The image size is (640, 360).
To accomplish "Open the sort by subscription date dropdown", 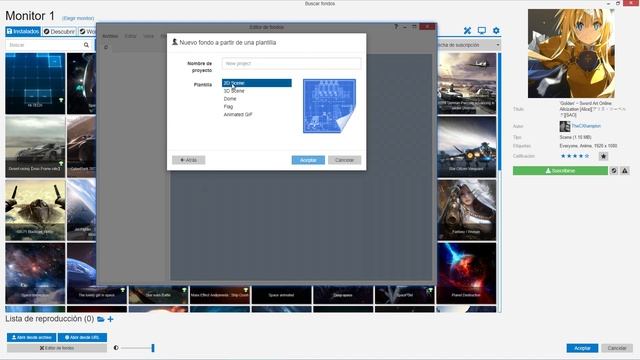I will pos(469,45).
